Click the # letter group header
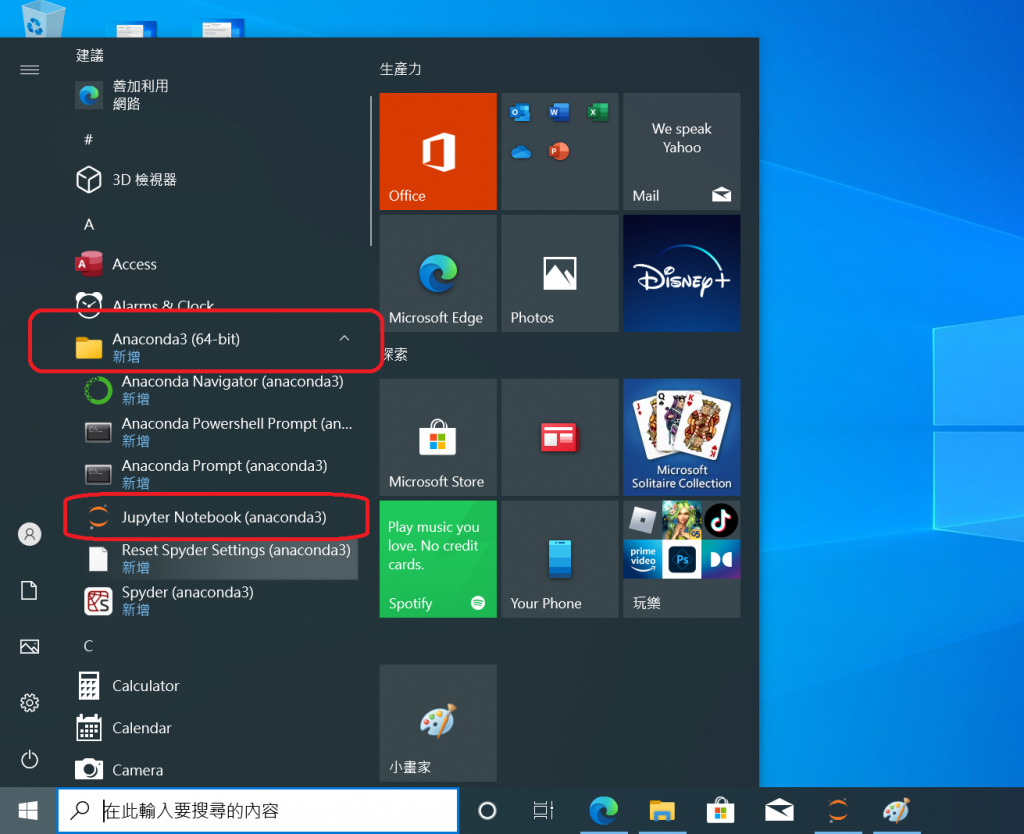The height and width of the screenshot is (834, 1024). coord(89,139)
